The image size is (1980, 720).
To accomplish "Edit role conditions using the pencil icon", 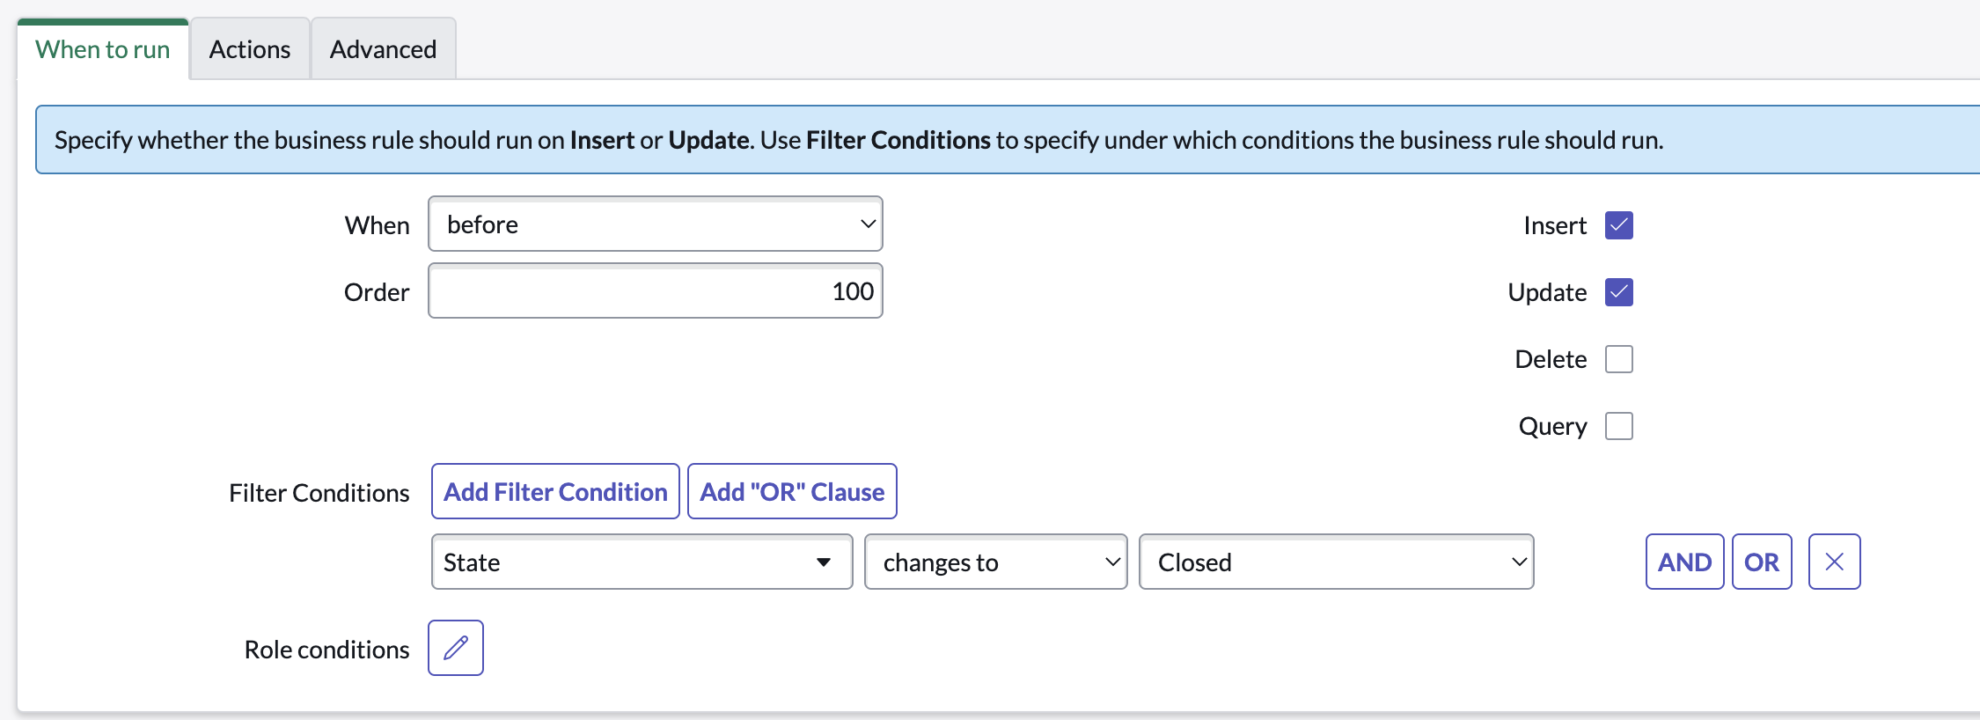I will (x=455, y=648).
